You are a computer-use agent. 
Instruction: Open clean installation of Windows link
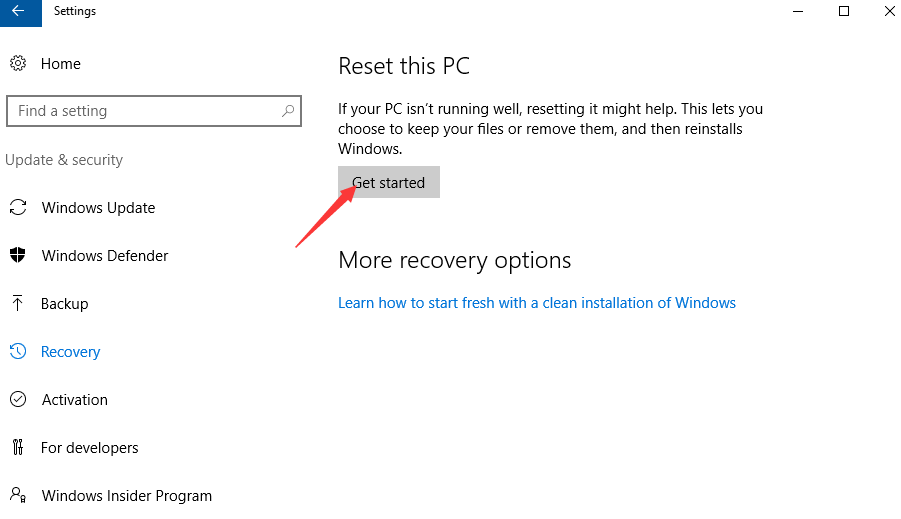pos(537,303)
